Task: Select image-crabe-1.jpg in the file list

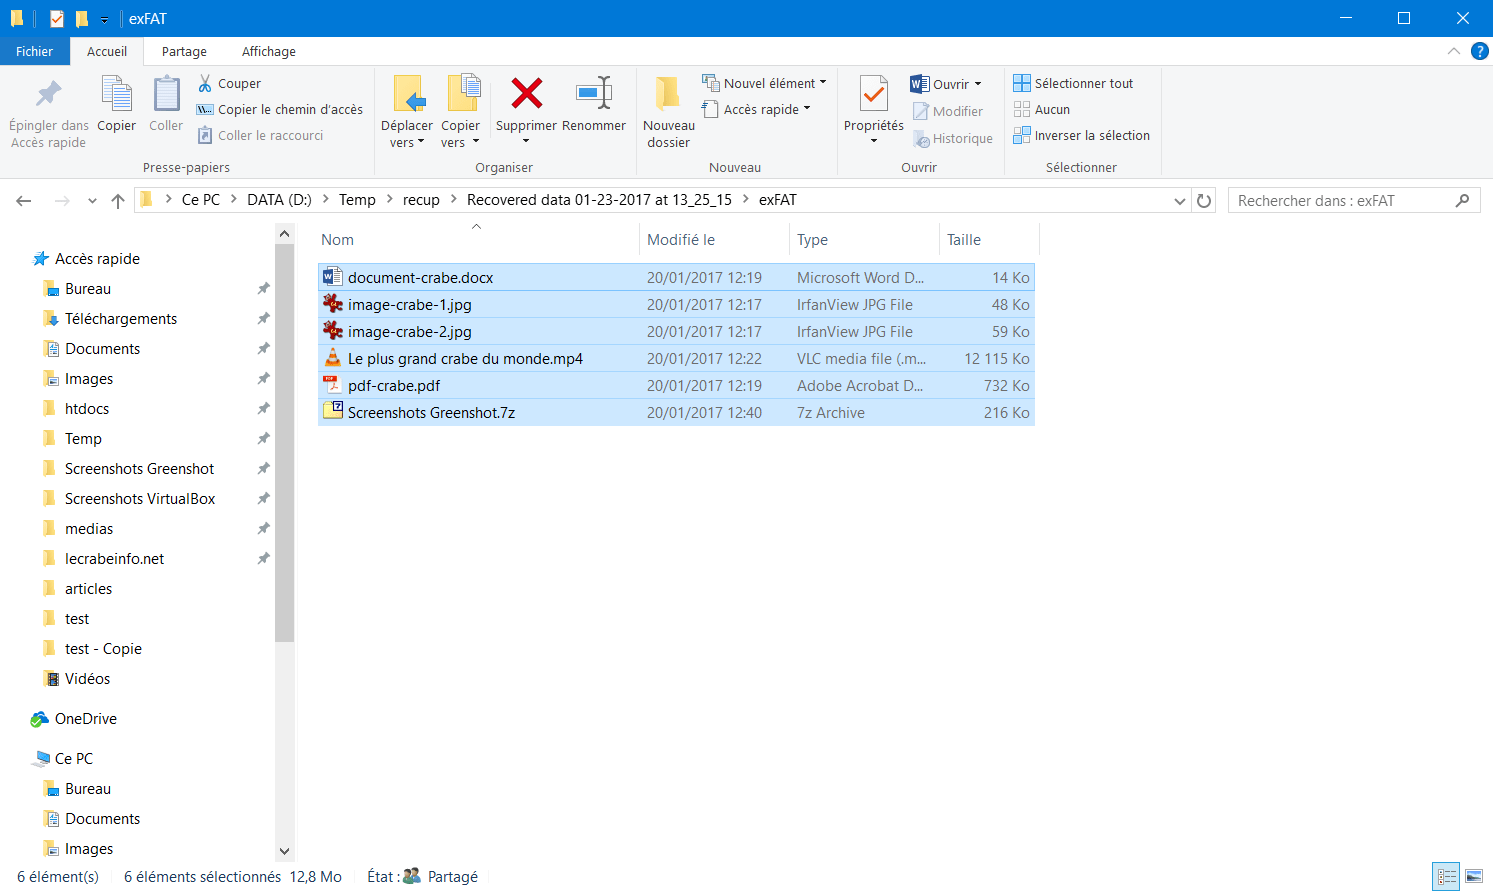Action: click(676, 305)
